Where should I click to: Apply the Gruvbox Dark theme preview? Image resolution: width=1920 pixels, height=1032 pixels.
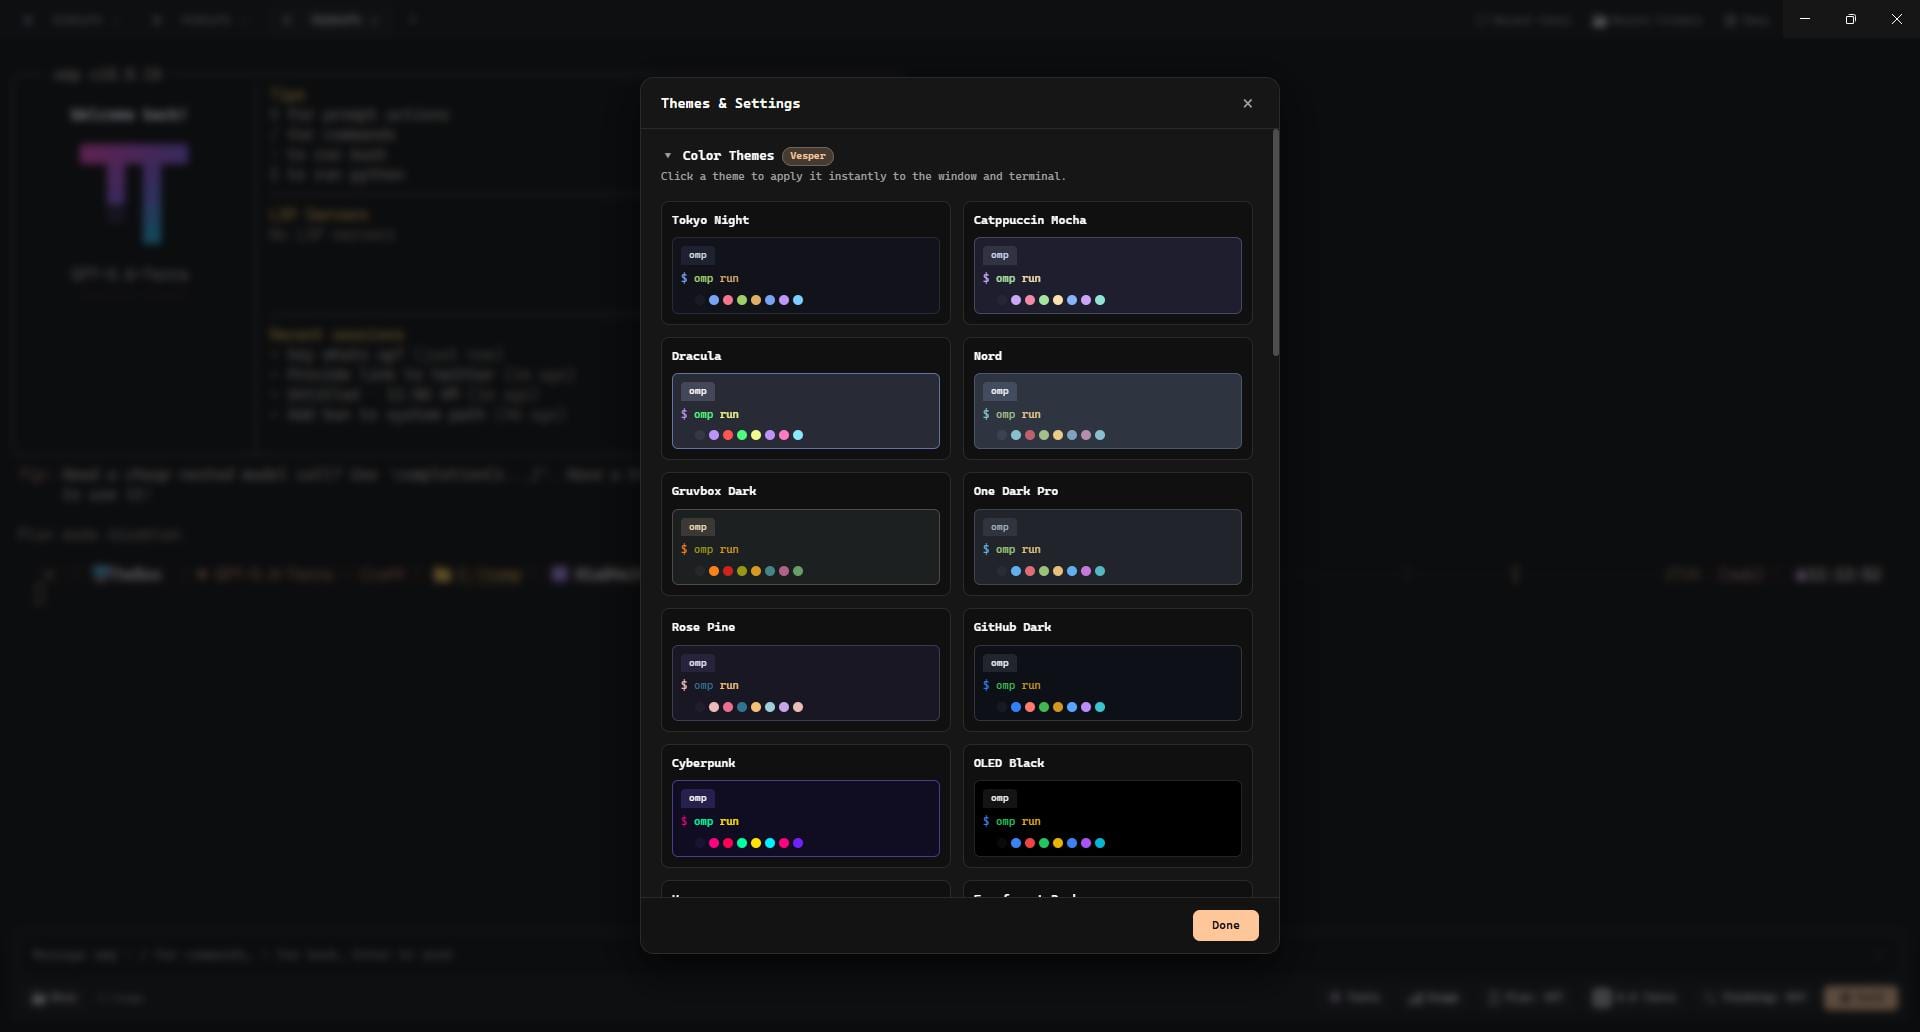tap(805, 547)
